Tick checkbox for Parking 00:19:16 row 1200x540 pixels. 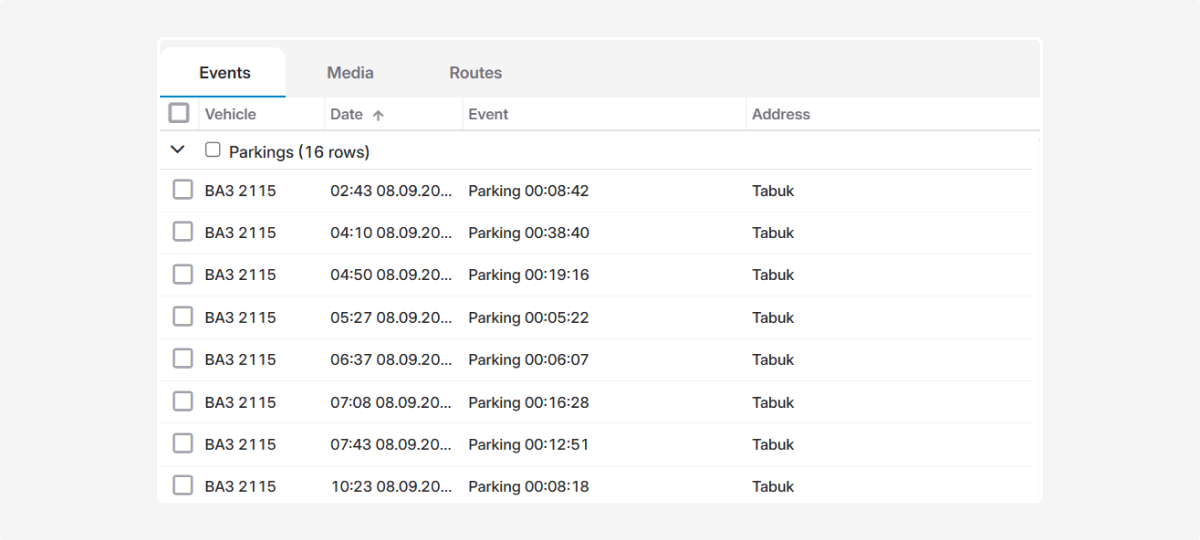click(x=182, y=274)
